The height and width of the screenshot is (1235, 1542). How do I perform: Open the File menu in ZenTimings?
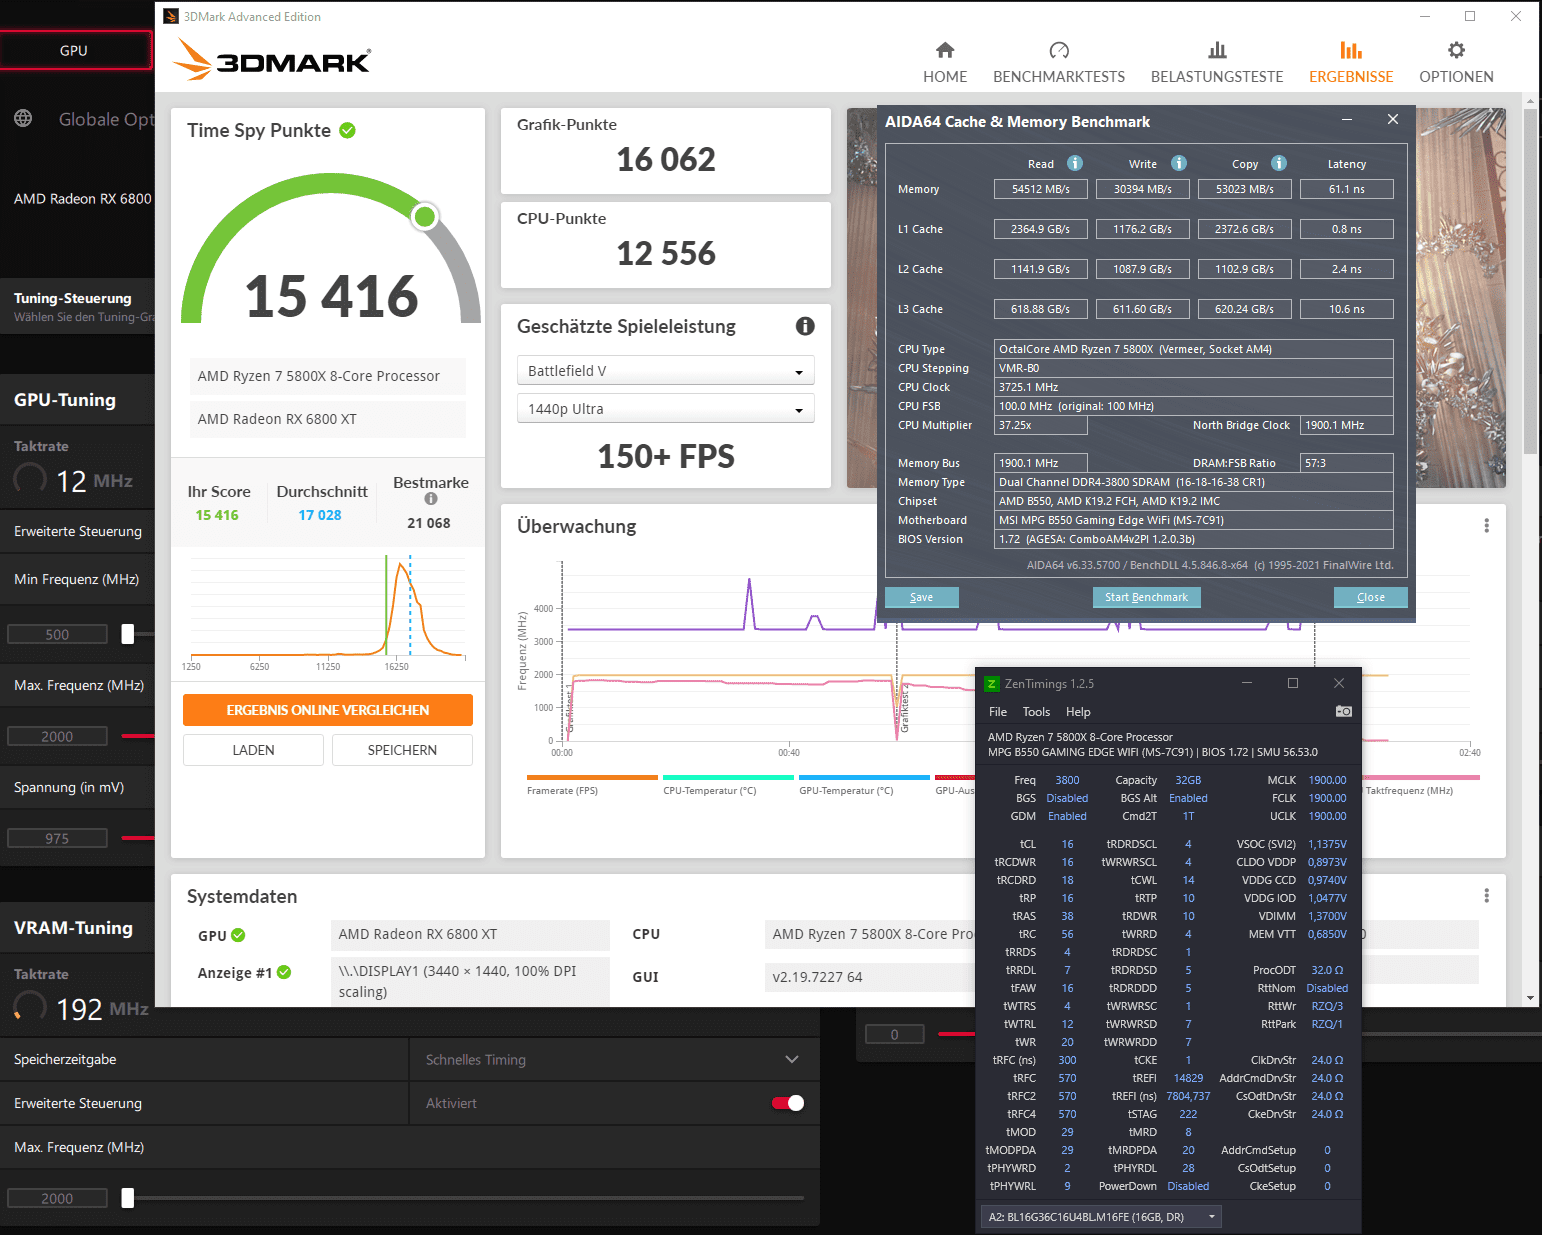pyautogui.click(x=998, y=712)
